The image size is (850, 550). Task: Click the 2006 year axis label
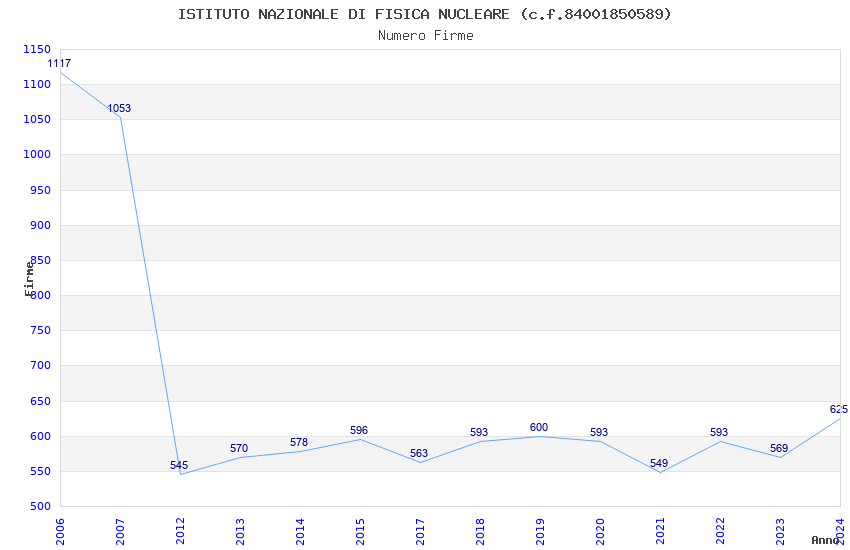coord(60,531)
